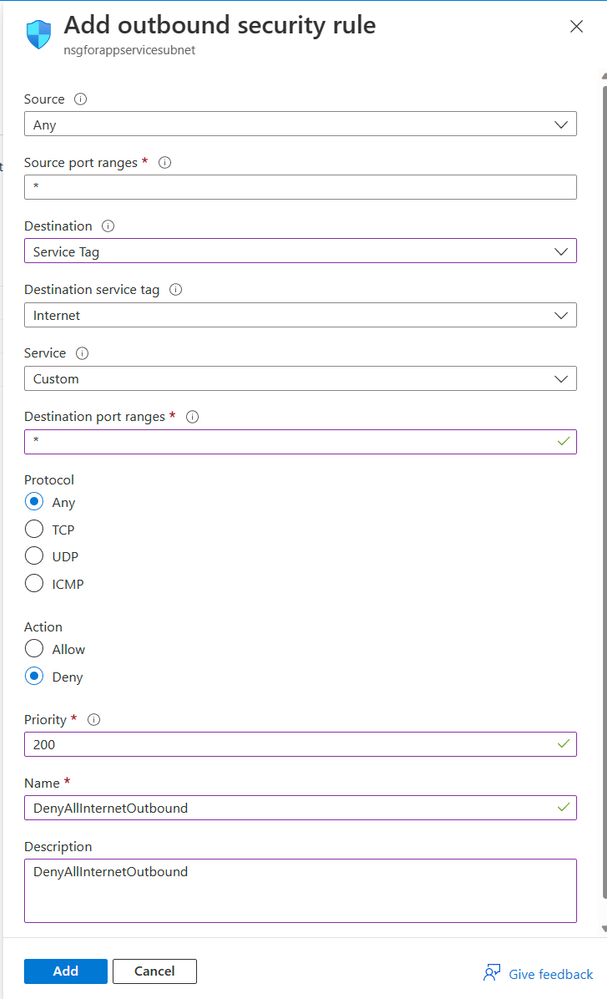Click the Give feedback icon
This screenshot has height=999, width=607.
point(491,973)
